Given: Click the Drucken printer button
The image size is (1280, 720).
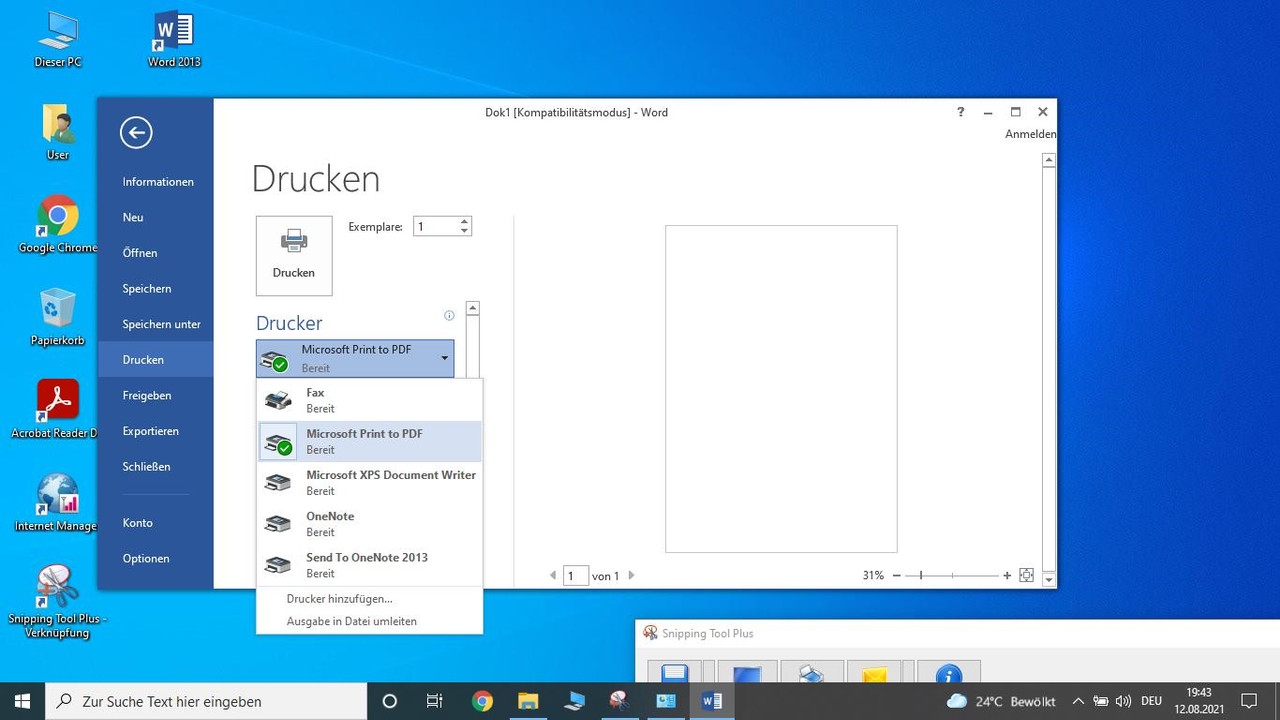Looking at the screenshot, I should pyautogui.click(x=294, y=256).
